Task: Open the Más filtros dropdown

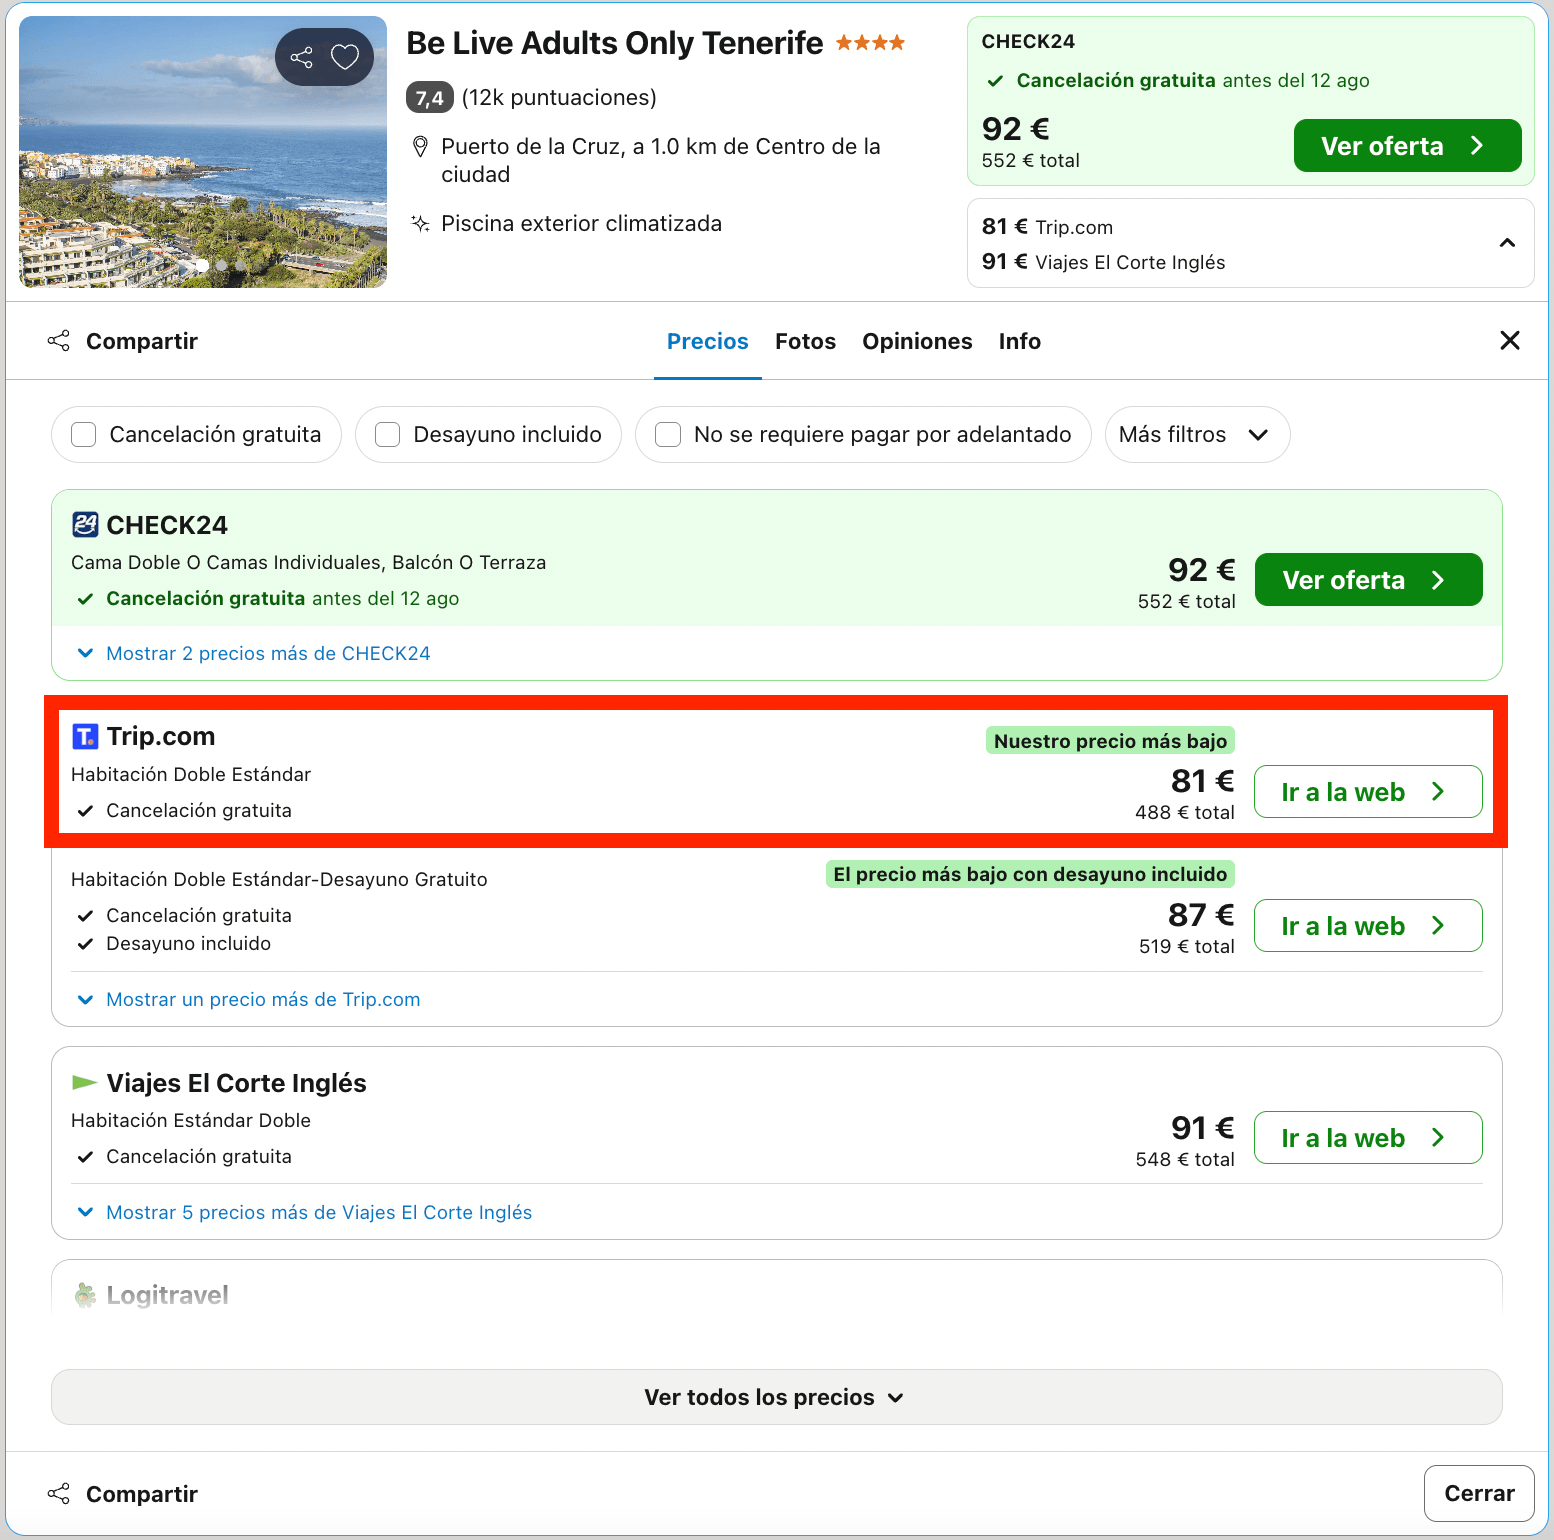Action: [1197, 434]
